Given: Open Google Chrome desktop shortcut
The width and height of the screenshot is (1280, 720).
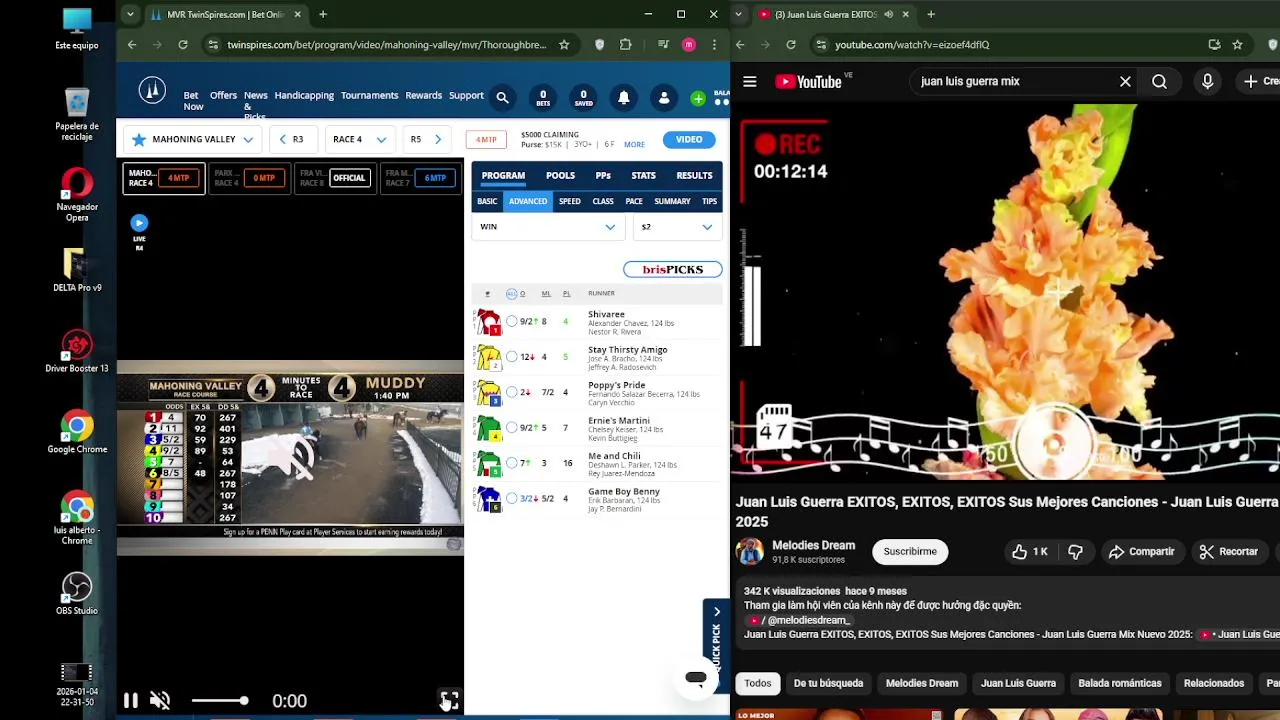Looking at the screenshot, I should point(77,432).
